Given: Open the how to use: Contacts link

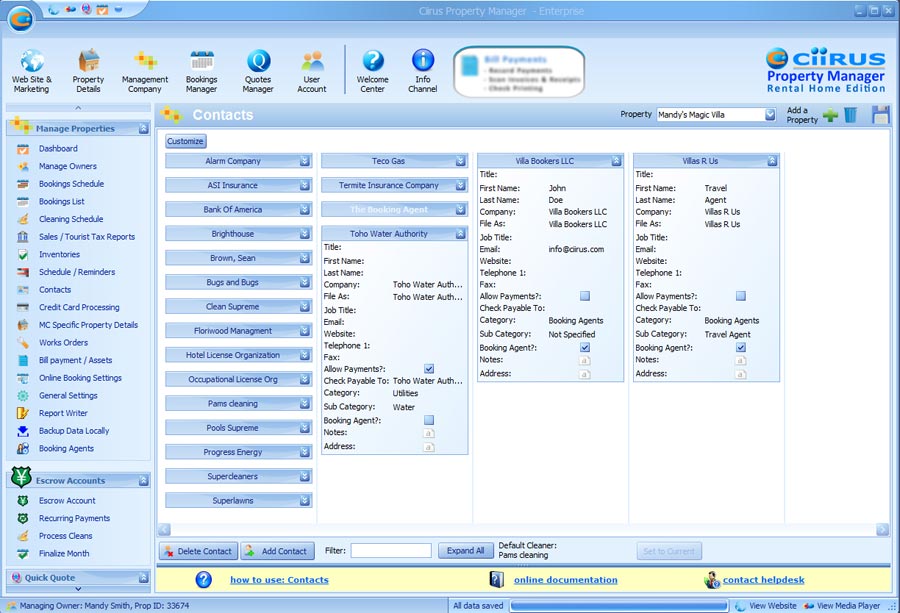Looking at the screenshot, I should (x=280, y=580).
